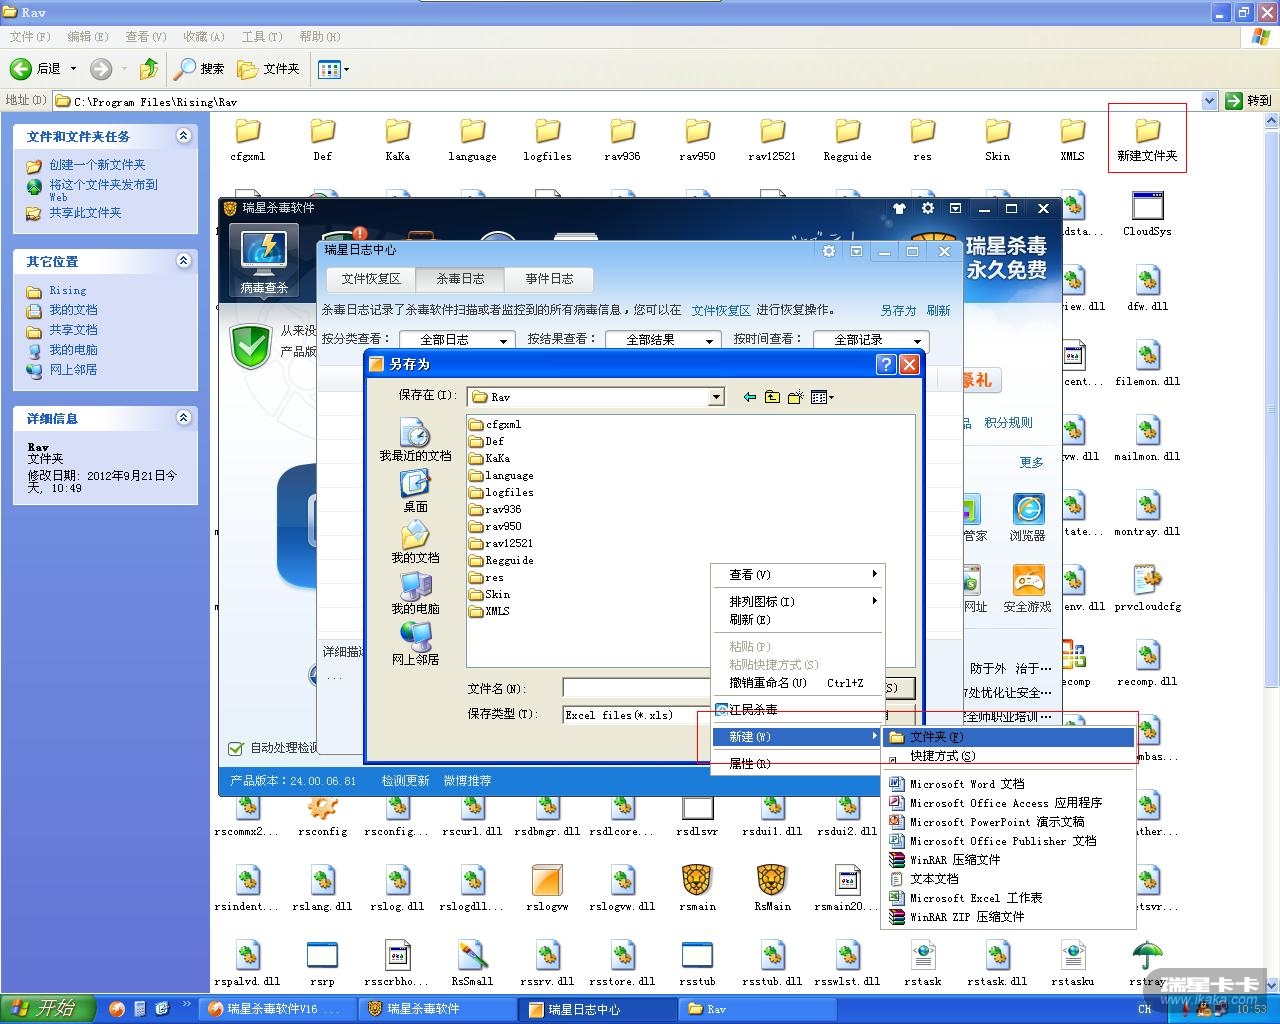Choose 文件夹(F) in the 新建 submenu
This screenshot has width=1280, height=1024.
tap(1008, 737)
